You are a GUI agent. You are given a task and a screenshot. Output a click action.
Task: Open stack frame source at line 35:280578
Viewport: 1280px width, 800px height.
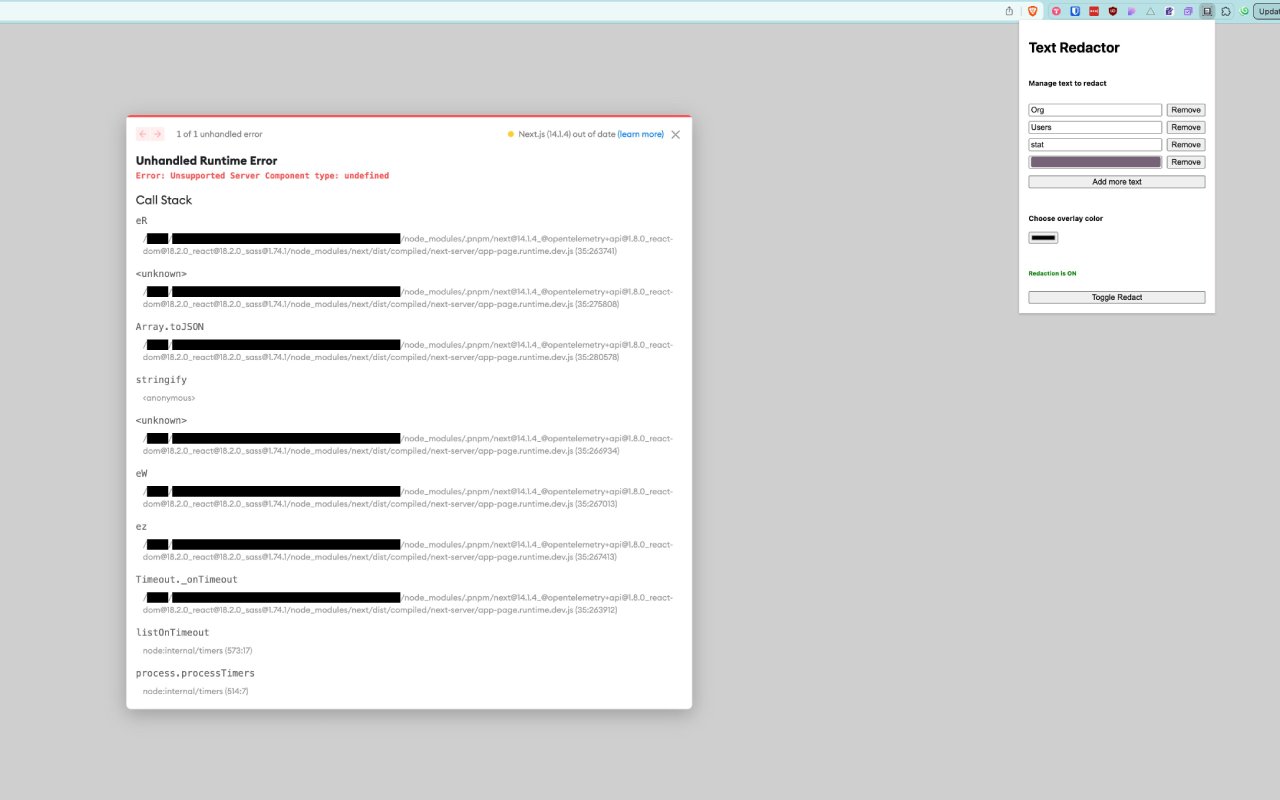click(x=408, y=351)
